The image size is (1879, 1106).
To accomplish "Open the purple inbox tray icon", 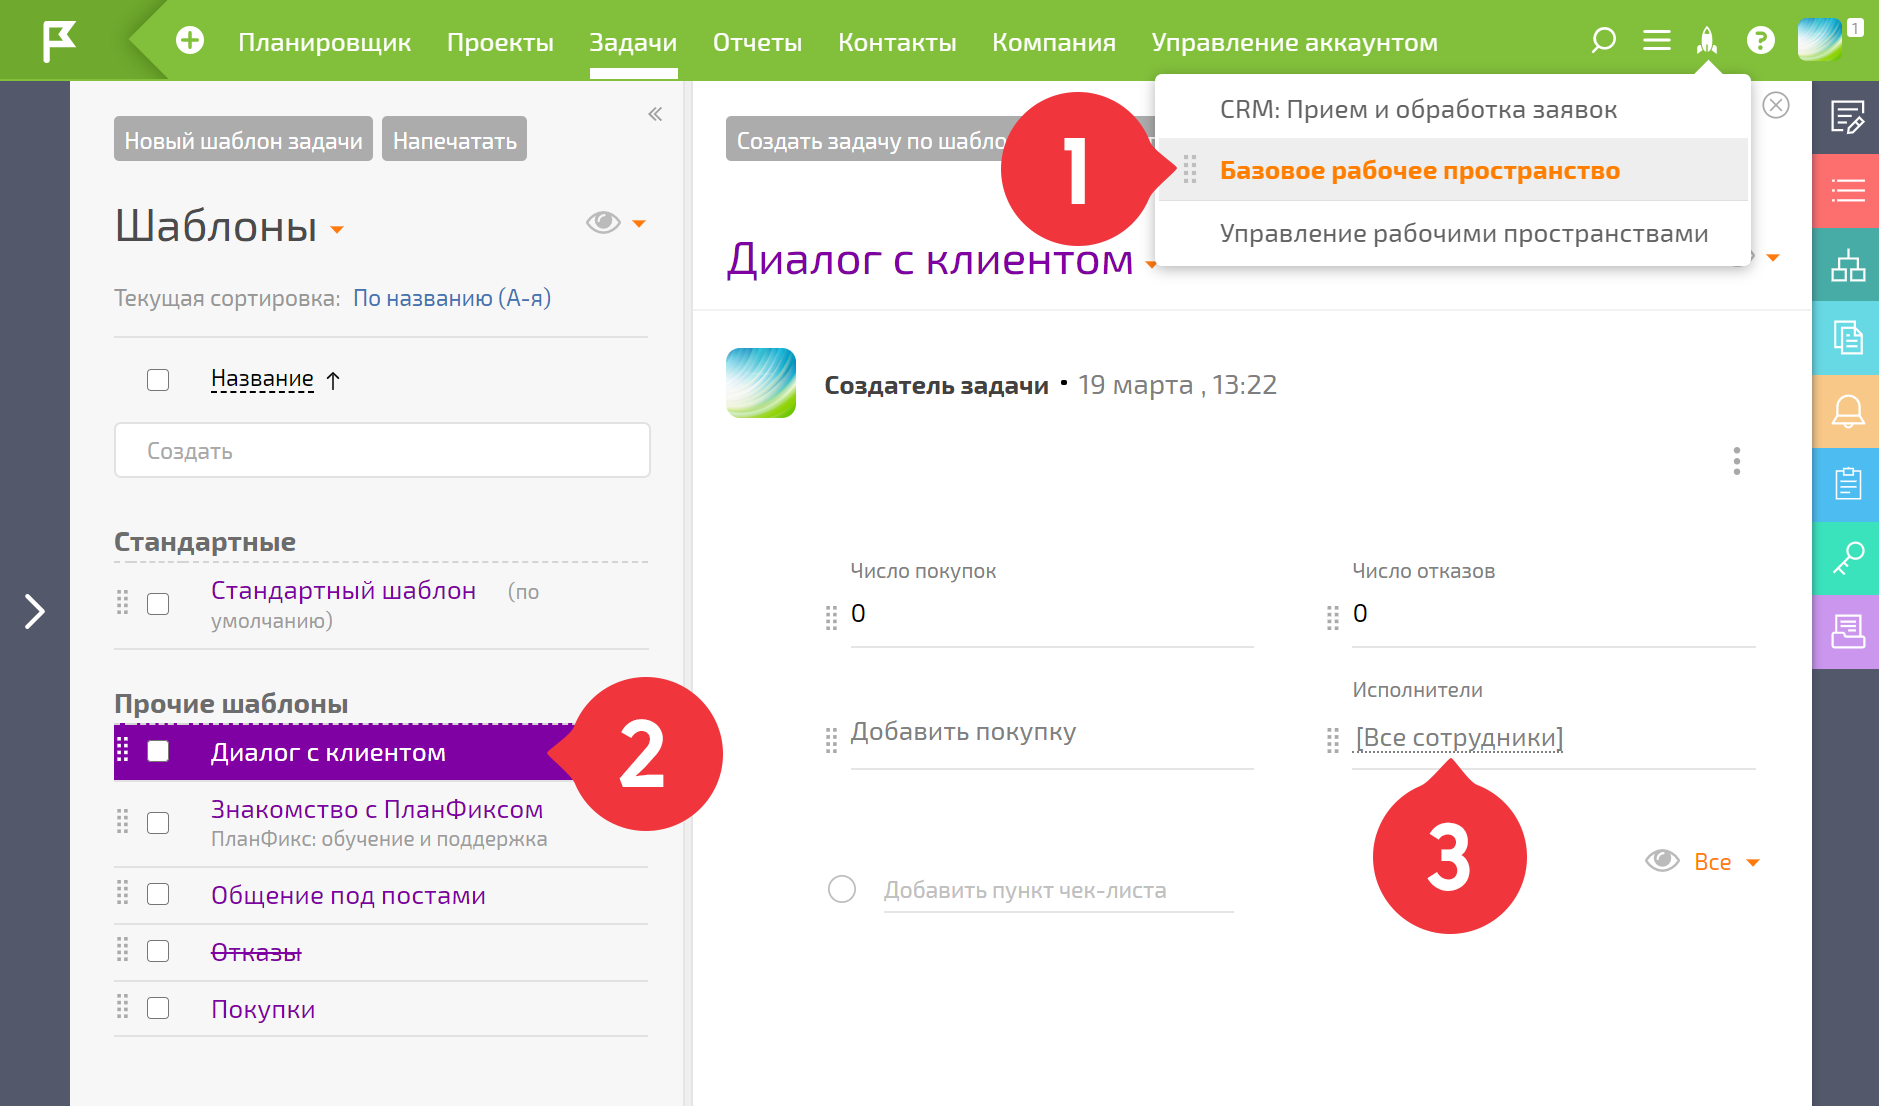I will tap(1847, 632).
